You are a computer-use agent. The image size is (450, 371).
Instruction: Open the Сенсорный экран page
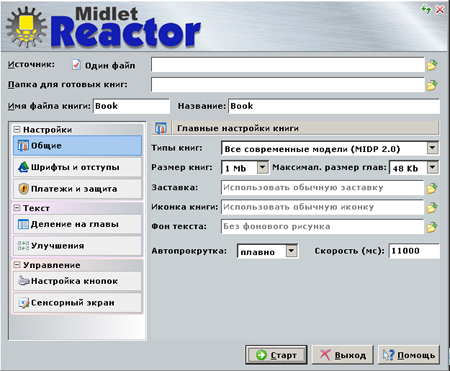[77, 303]
